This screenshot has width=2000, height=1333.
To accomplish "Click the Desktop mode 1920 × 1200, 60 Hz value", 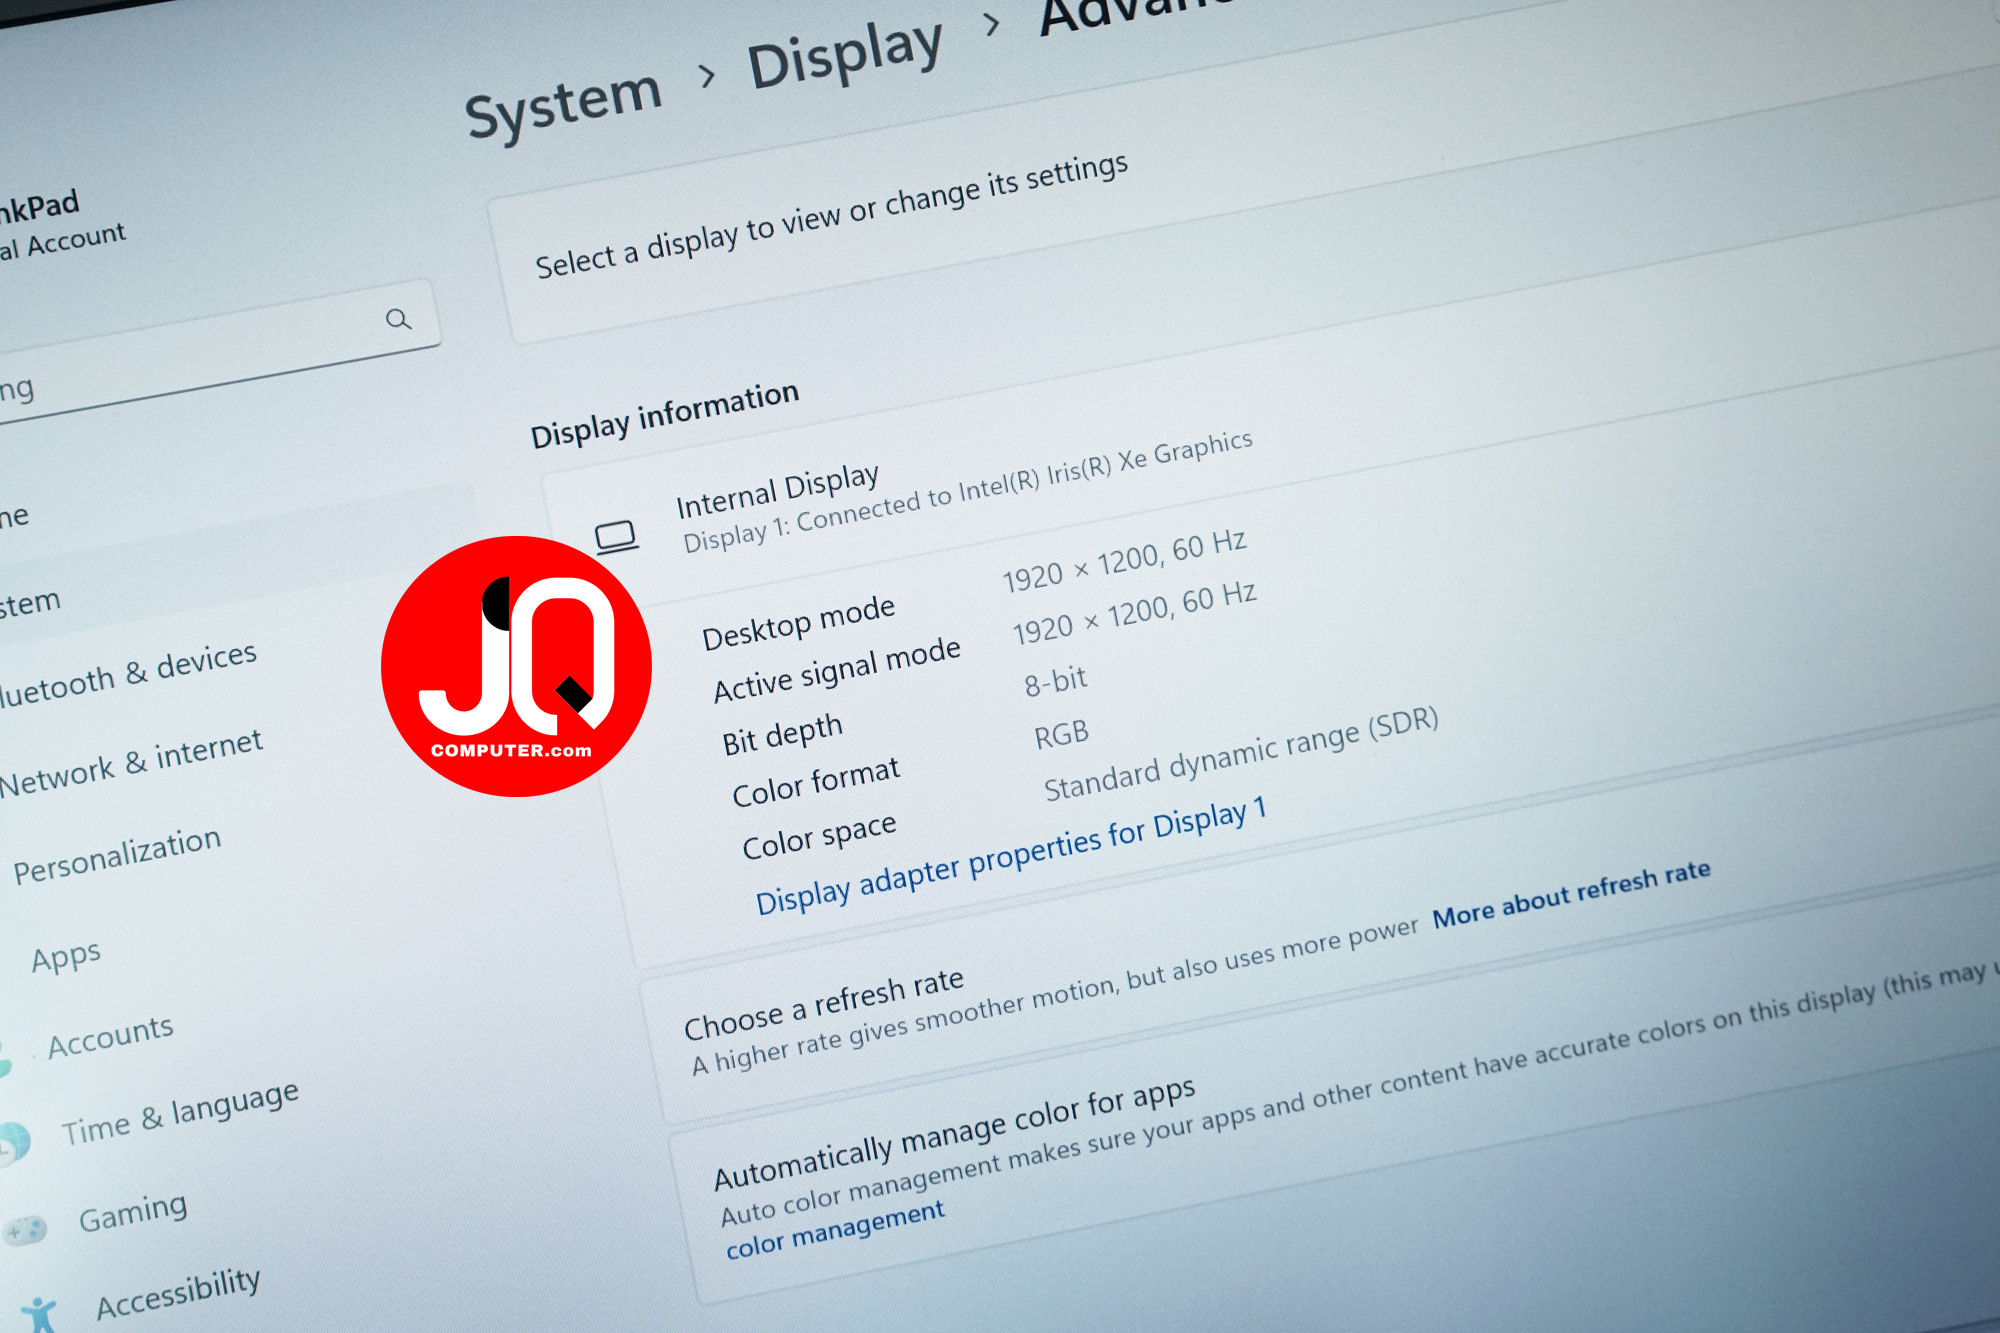I will [x=1124, y=560].
